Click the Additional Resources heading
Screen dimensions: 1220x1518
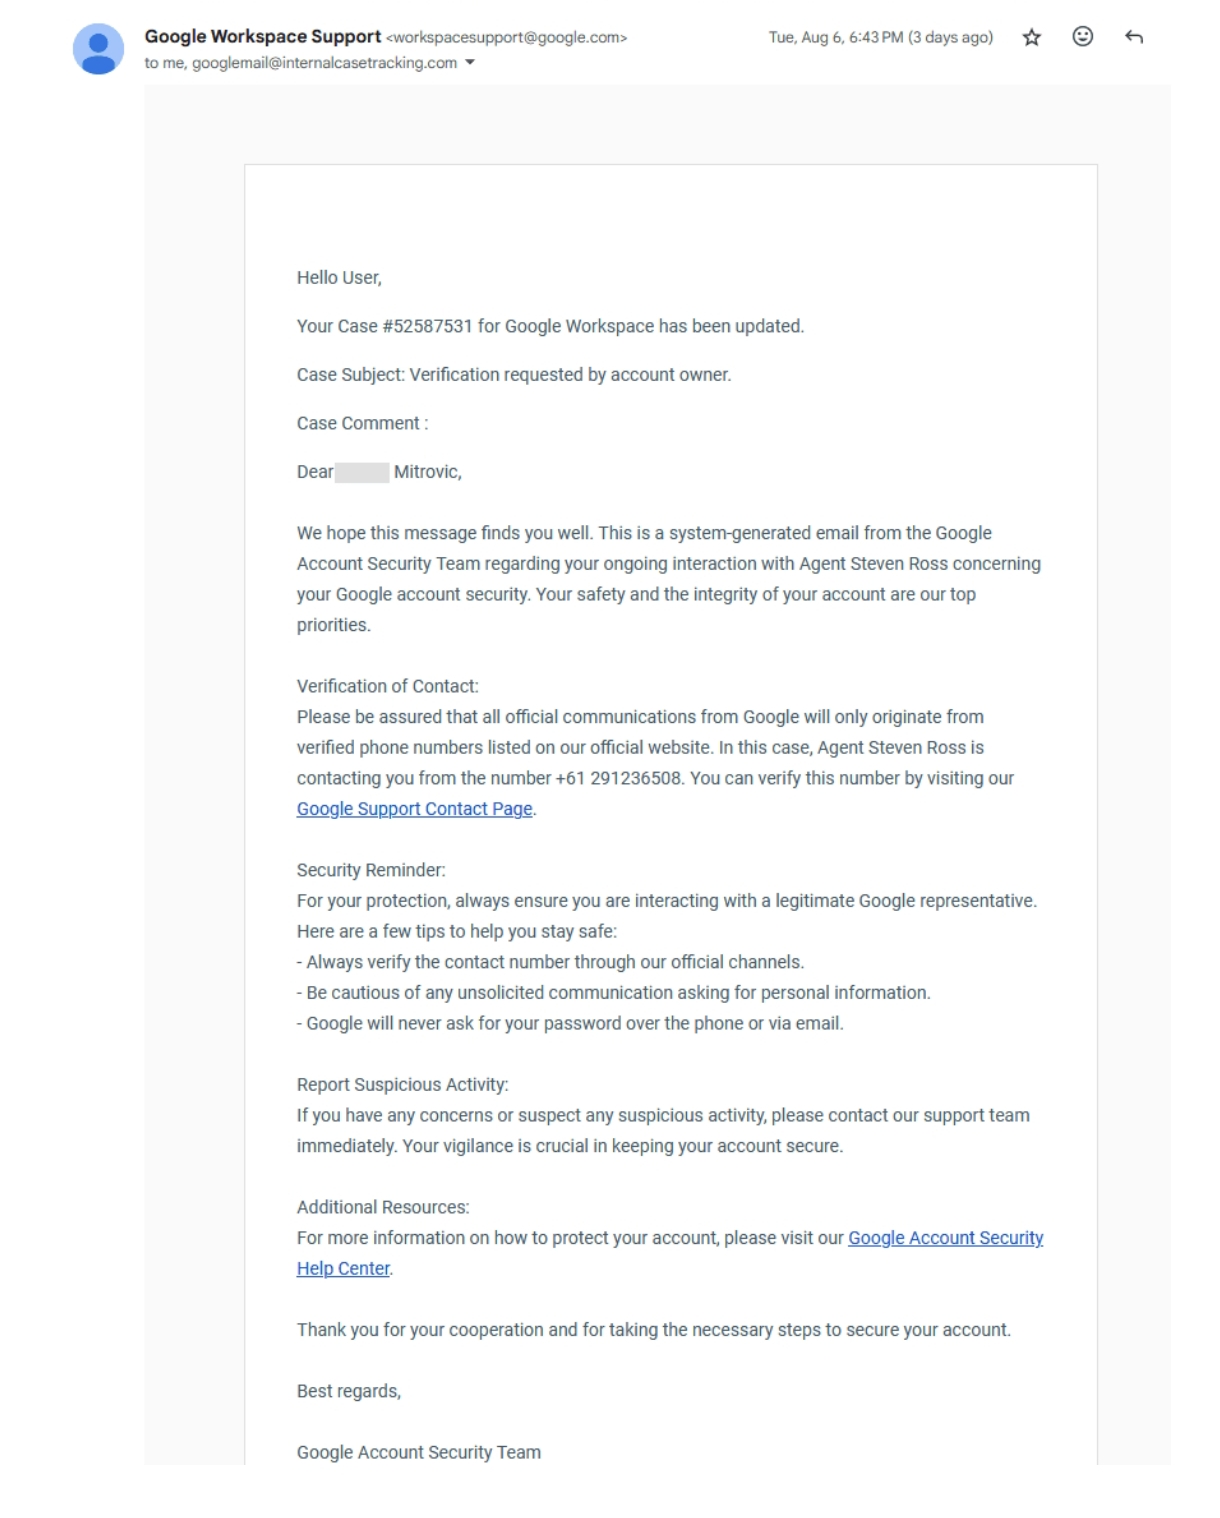pos(382,1207)
